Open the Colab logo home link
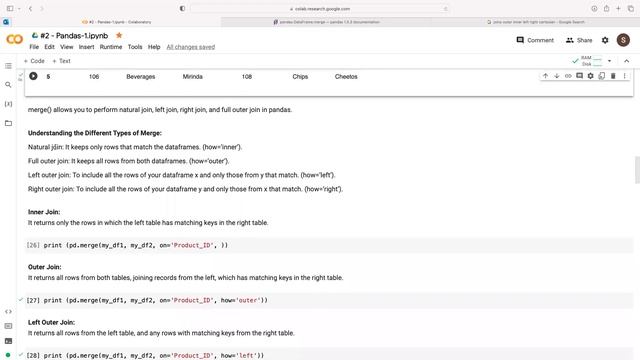640x360 pixels. click(15, 40)
